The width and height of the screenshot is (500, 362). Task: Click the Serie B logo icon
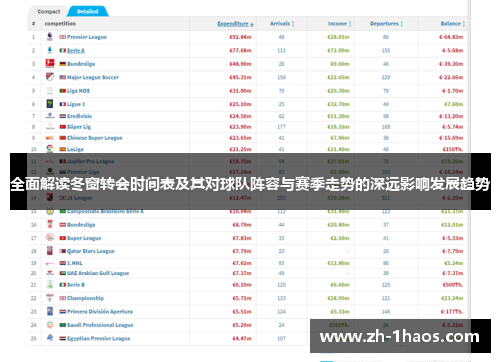[x=50, y=284]
